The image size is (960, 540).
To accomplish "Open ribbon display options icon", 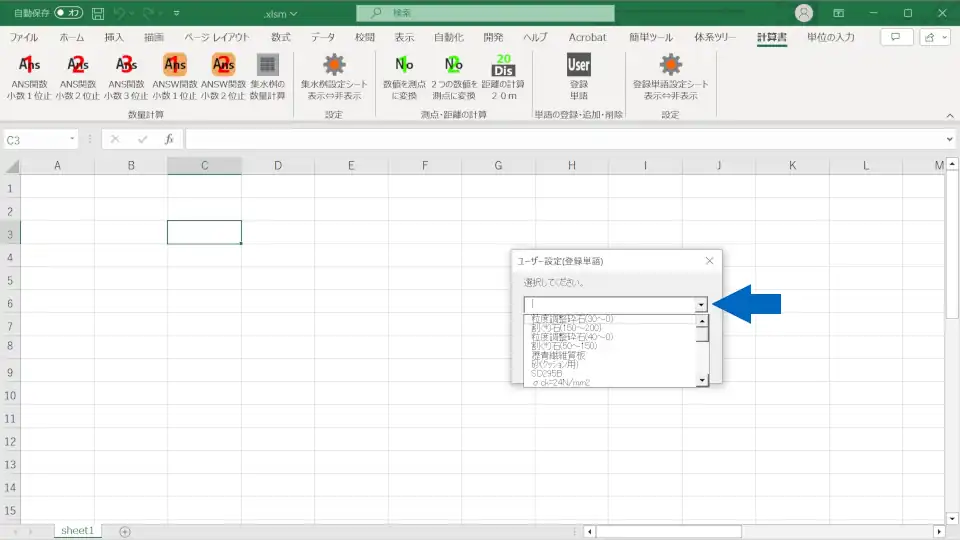I will pyautogui.click(x=839, y=13).
